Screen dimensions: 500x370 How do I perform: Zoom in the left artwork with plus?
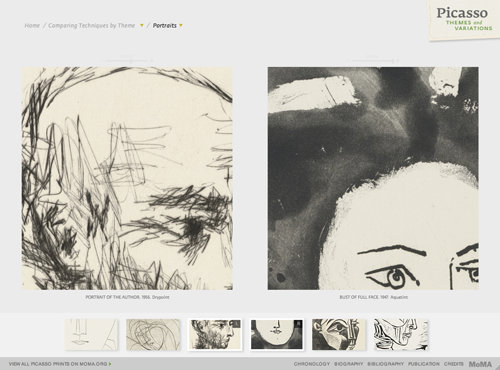(152, 61)
